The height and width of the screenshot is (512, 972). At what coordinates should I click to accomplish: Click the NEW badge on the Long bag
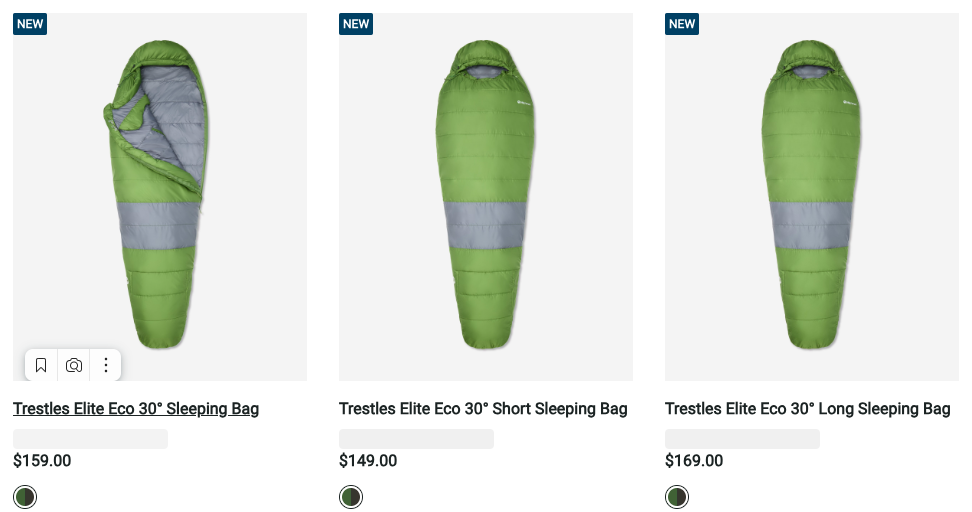pyautogui.click(x=682, y=24)
